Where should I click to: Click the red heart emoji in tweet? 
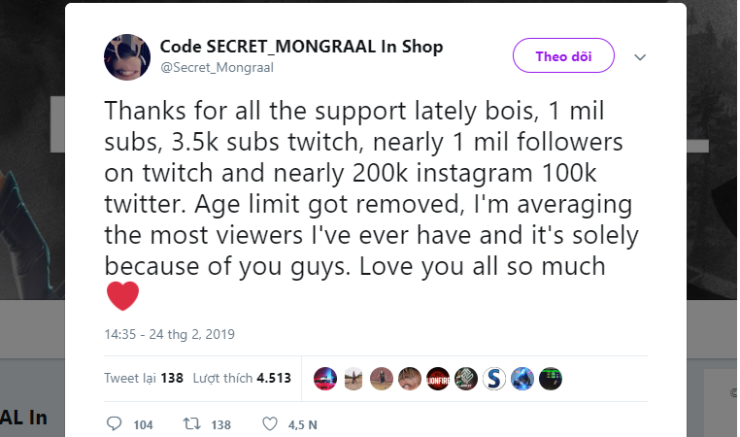click(x=122, y=296)
